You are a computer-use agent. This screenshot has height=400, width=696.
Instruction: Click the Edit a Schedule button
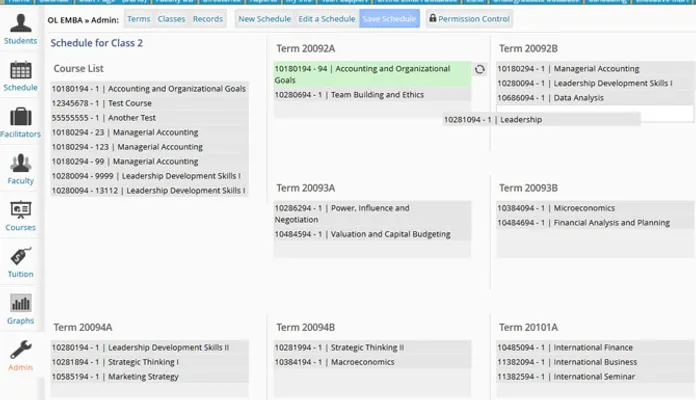point(327,19)
